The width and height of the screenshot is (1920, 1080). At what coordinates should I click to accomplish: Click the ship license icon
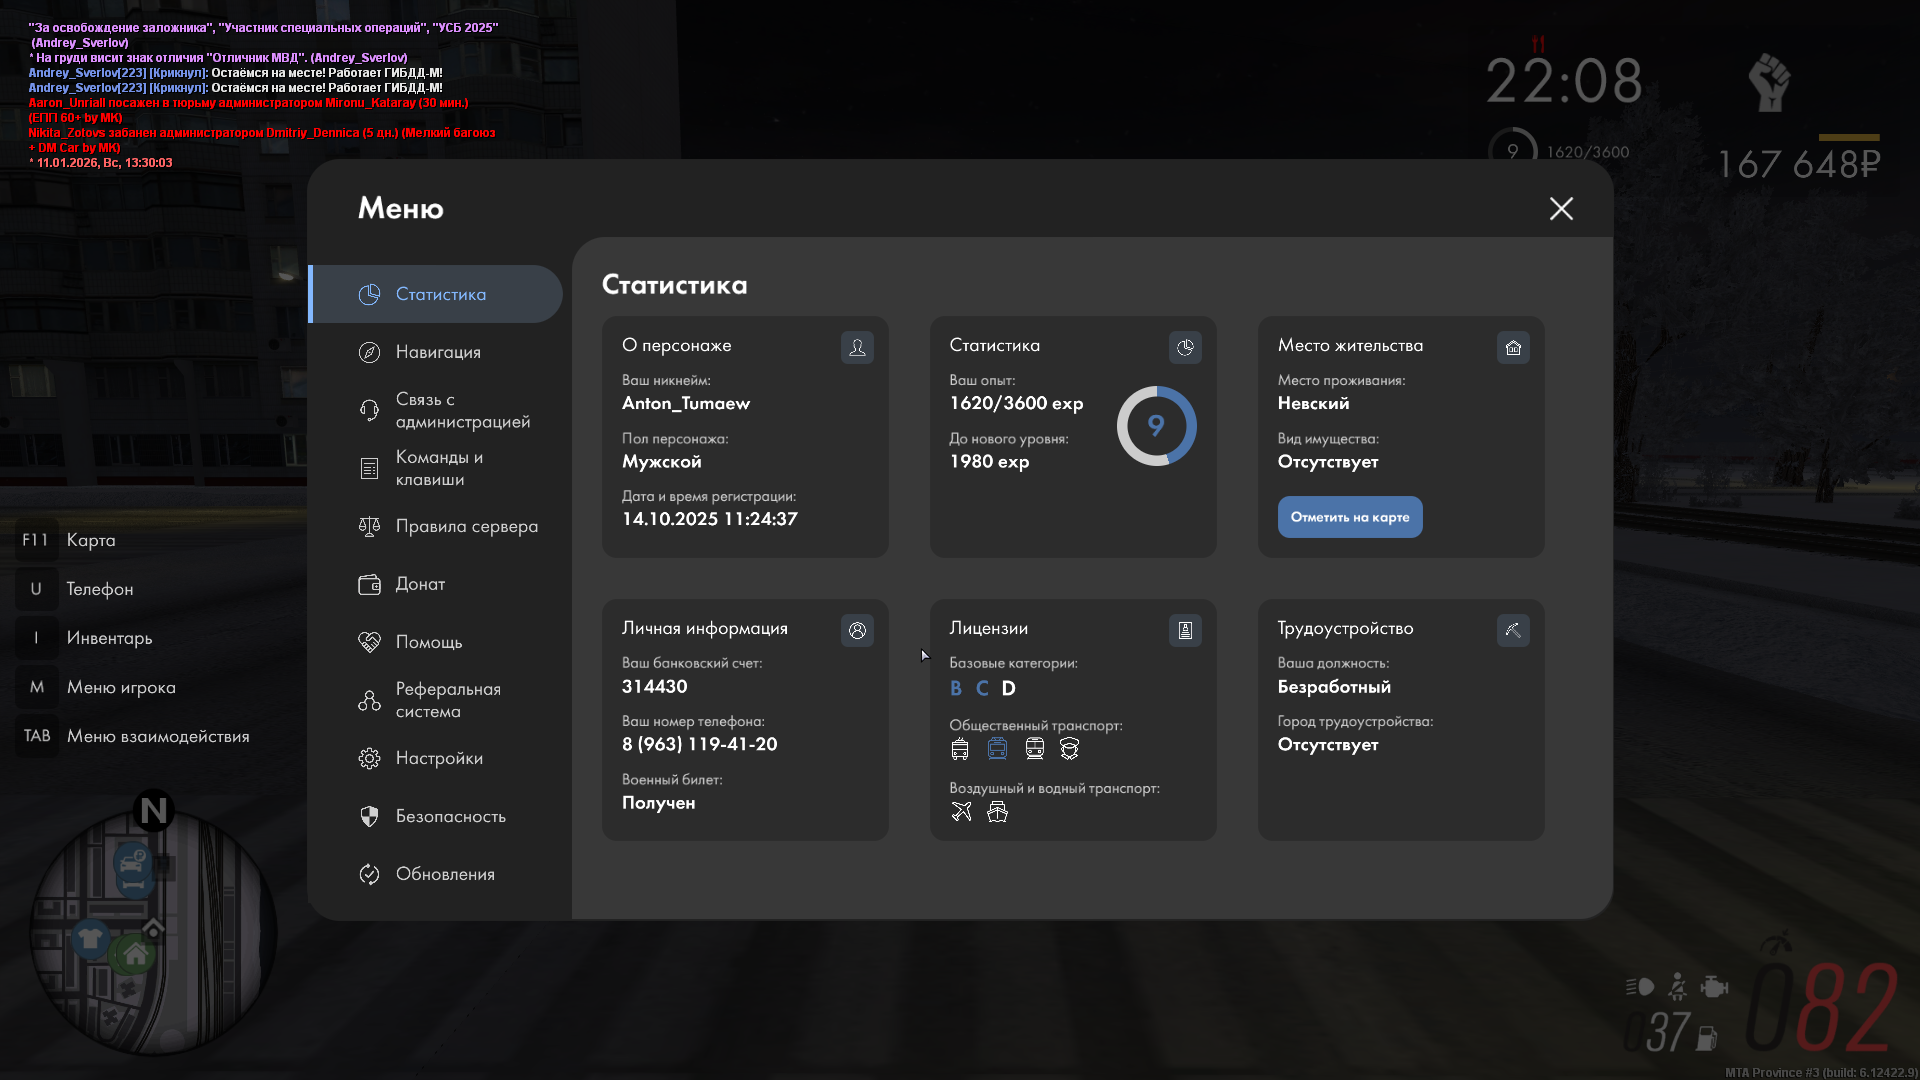tap(997, 812)
